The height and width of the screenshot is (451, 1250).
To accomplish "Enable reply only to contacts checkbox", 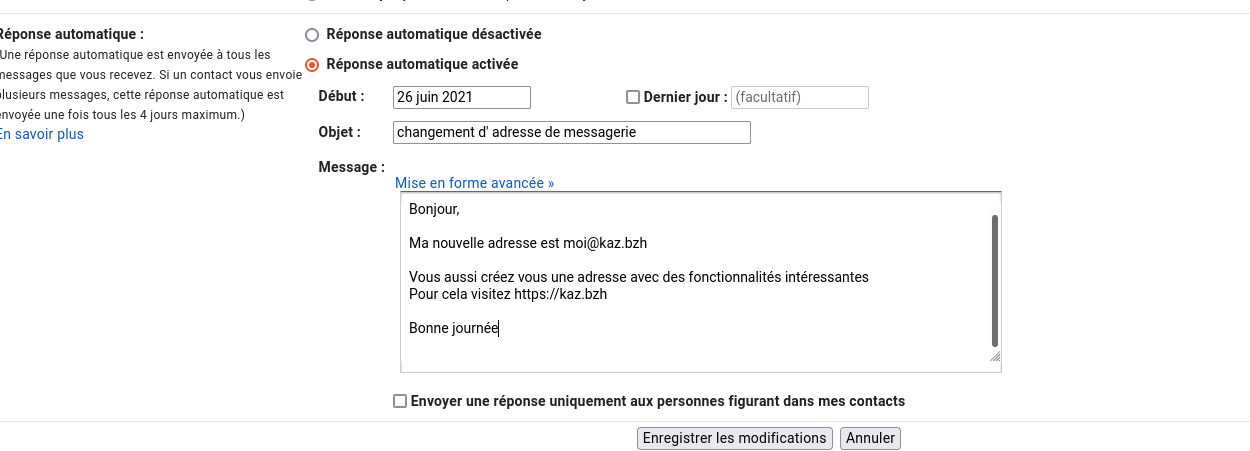I will 400,402.
